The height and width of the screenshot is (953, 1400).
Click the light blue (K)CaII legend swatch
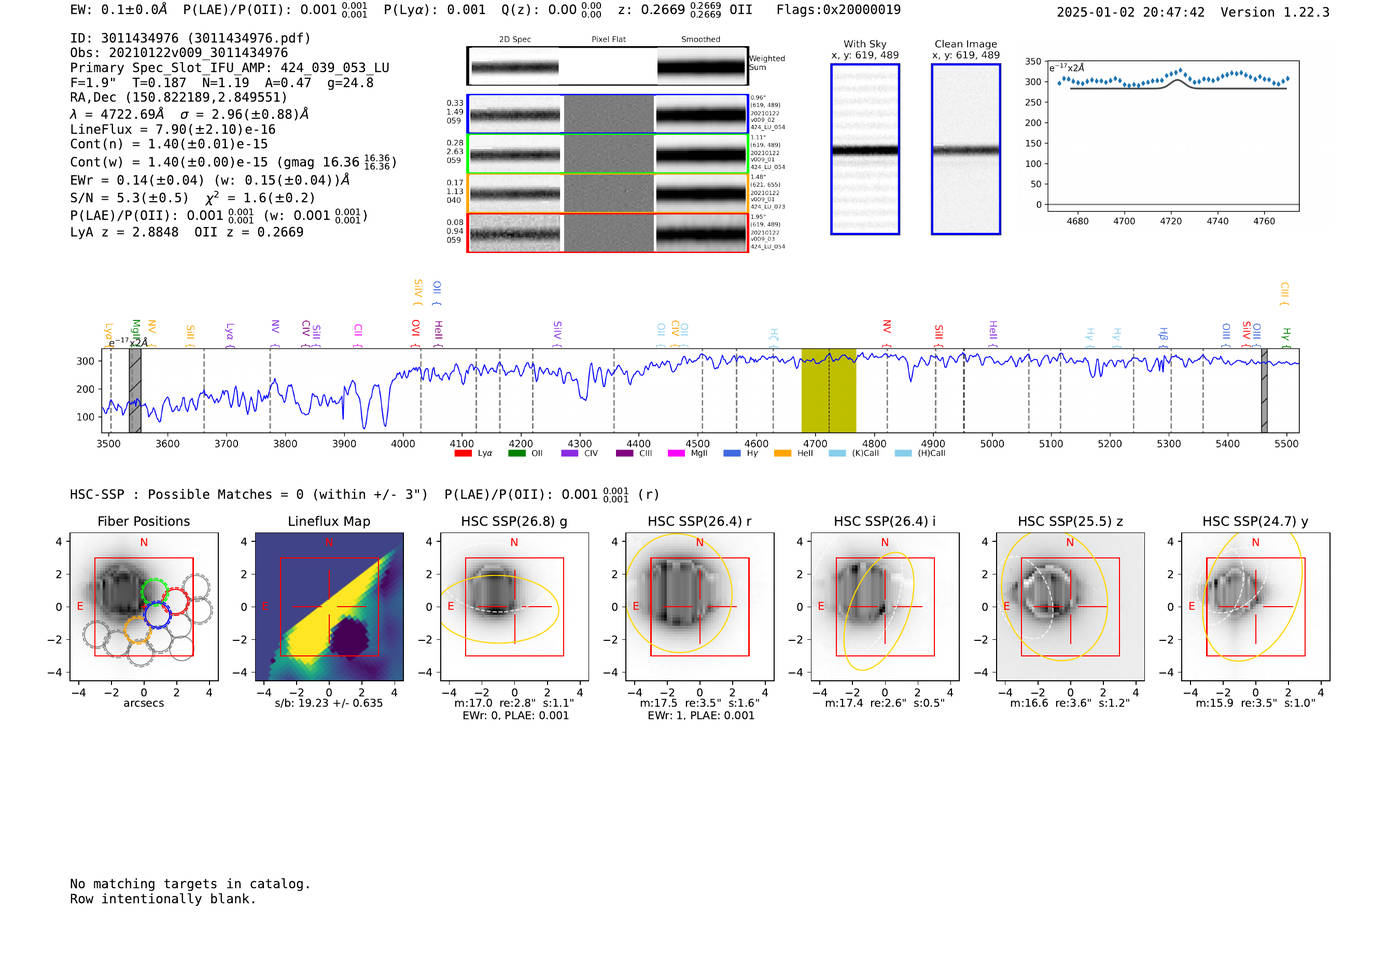point(837,453)
